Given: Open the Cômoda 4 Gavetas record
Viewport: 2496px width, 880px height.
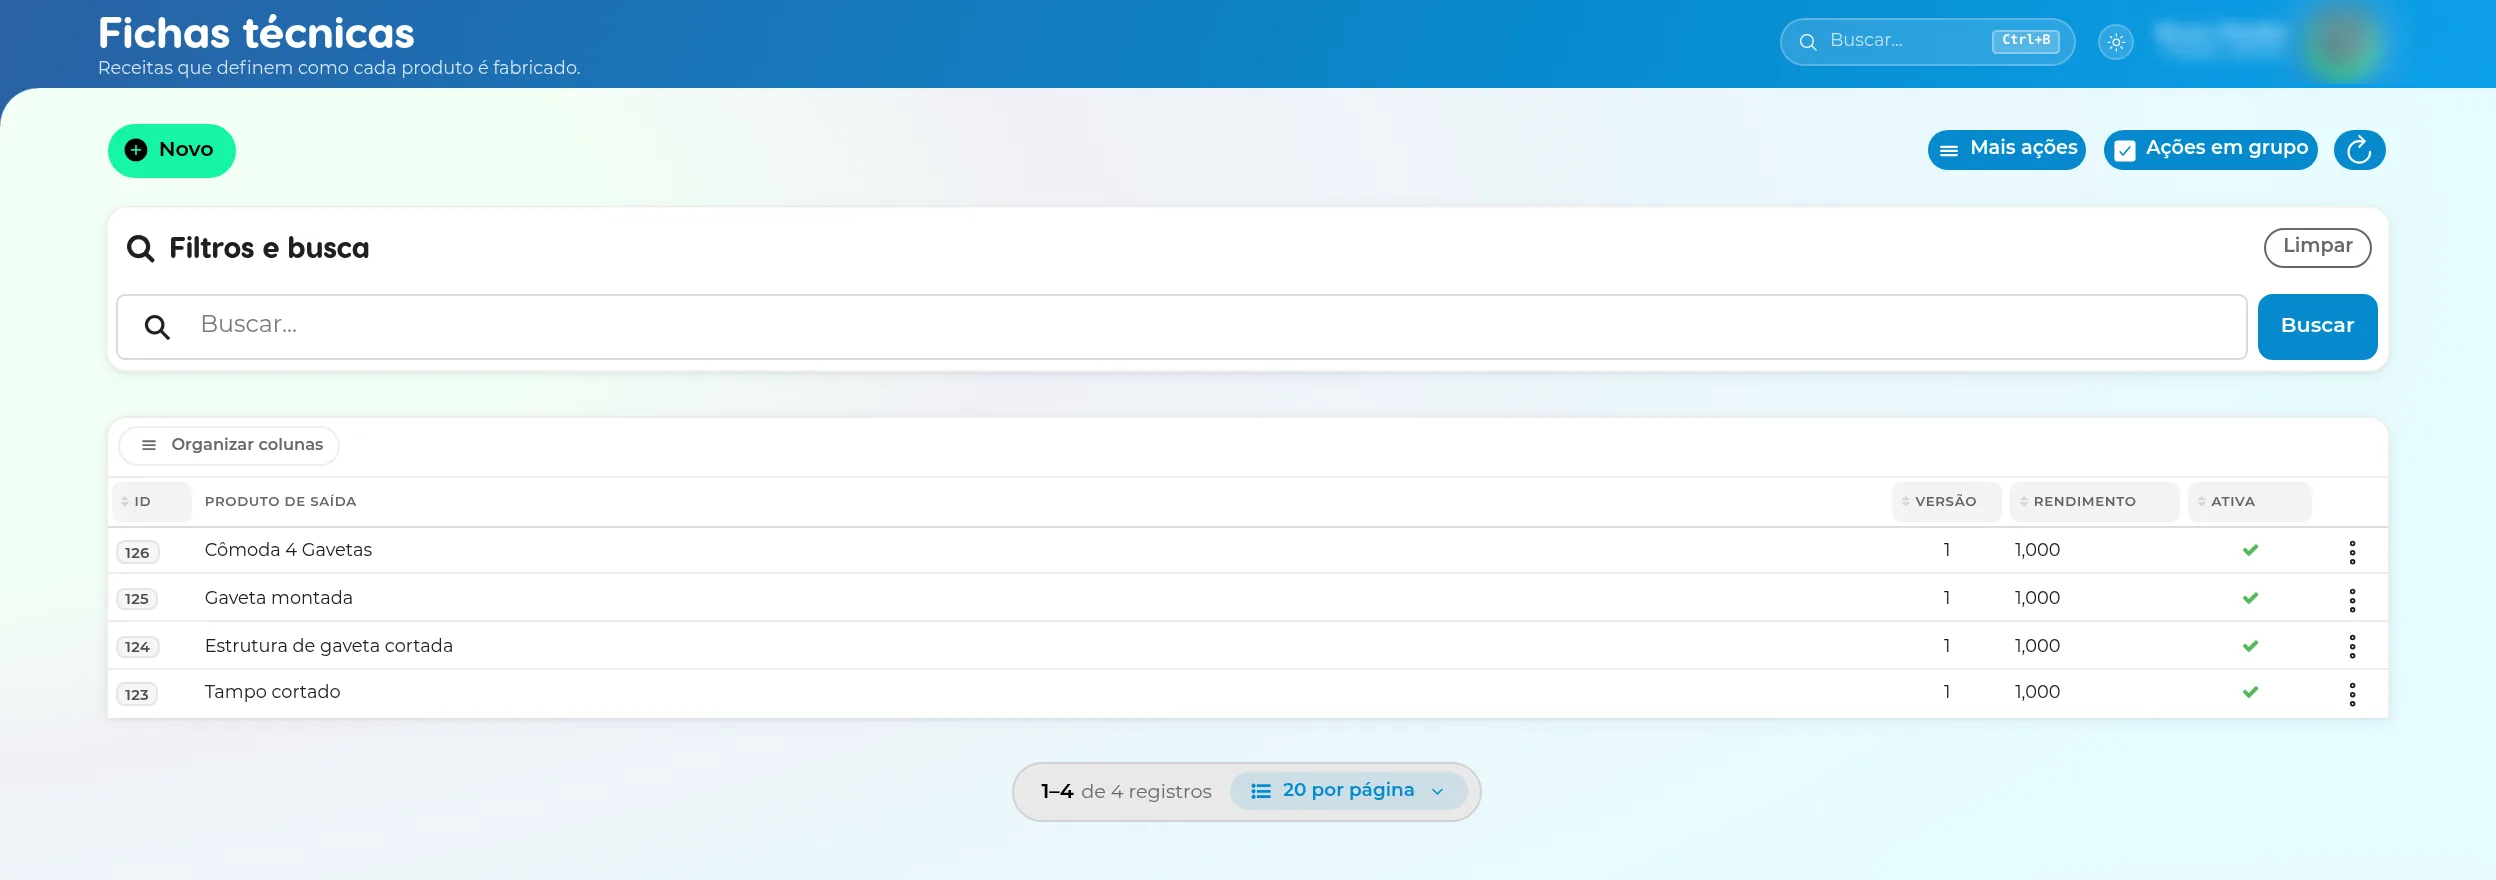Looking at the screenshot, I should (x=288, y=550).
